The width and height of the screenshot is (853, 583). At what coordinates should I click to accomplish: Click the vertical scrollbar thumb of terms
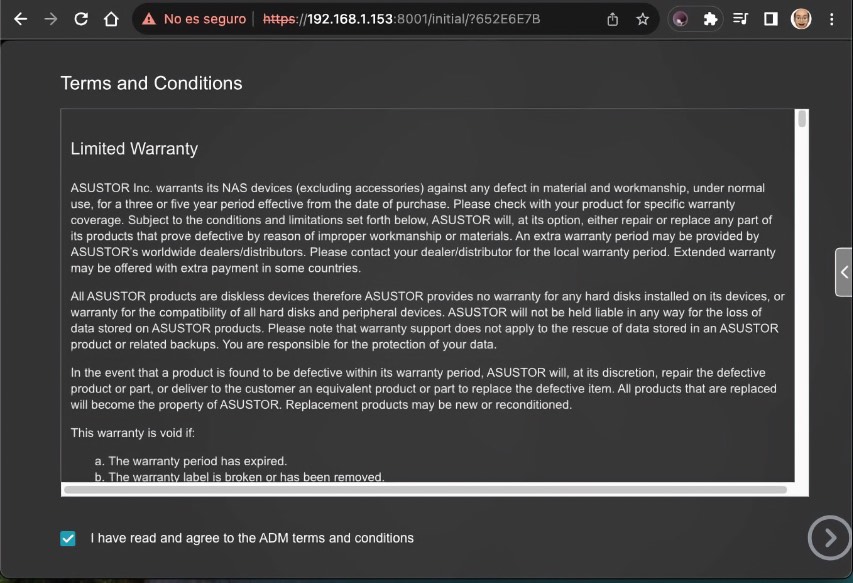tap(801, 119)
